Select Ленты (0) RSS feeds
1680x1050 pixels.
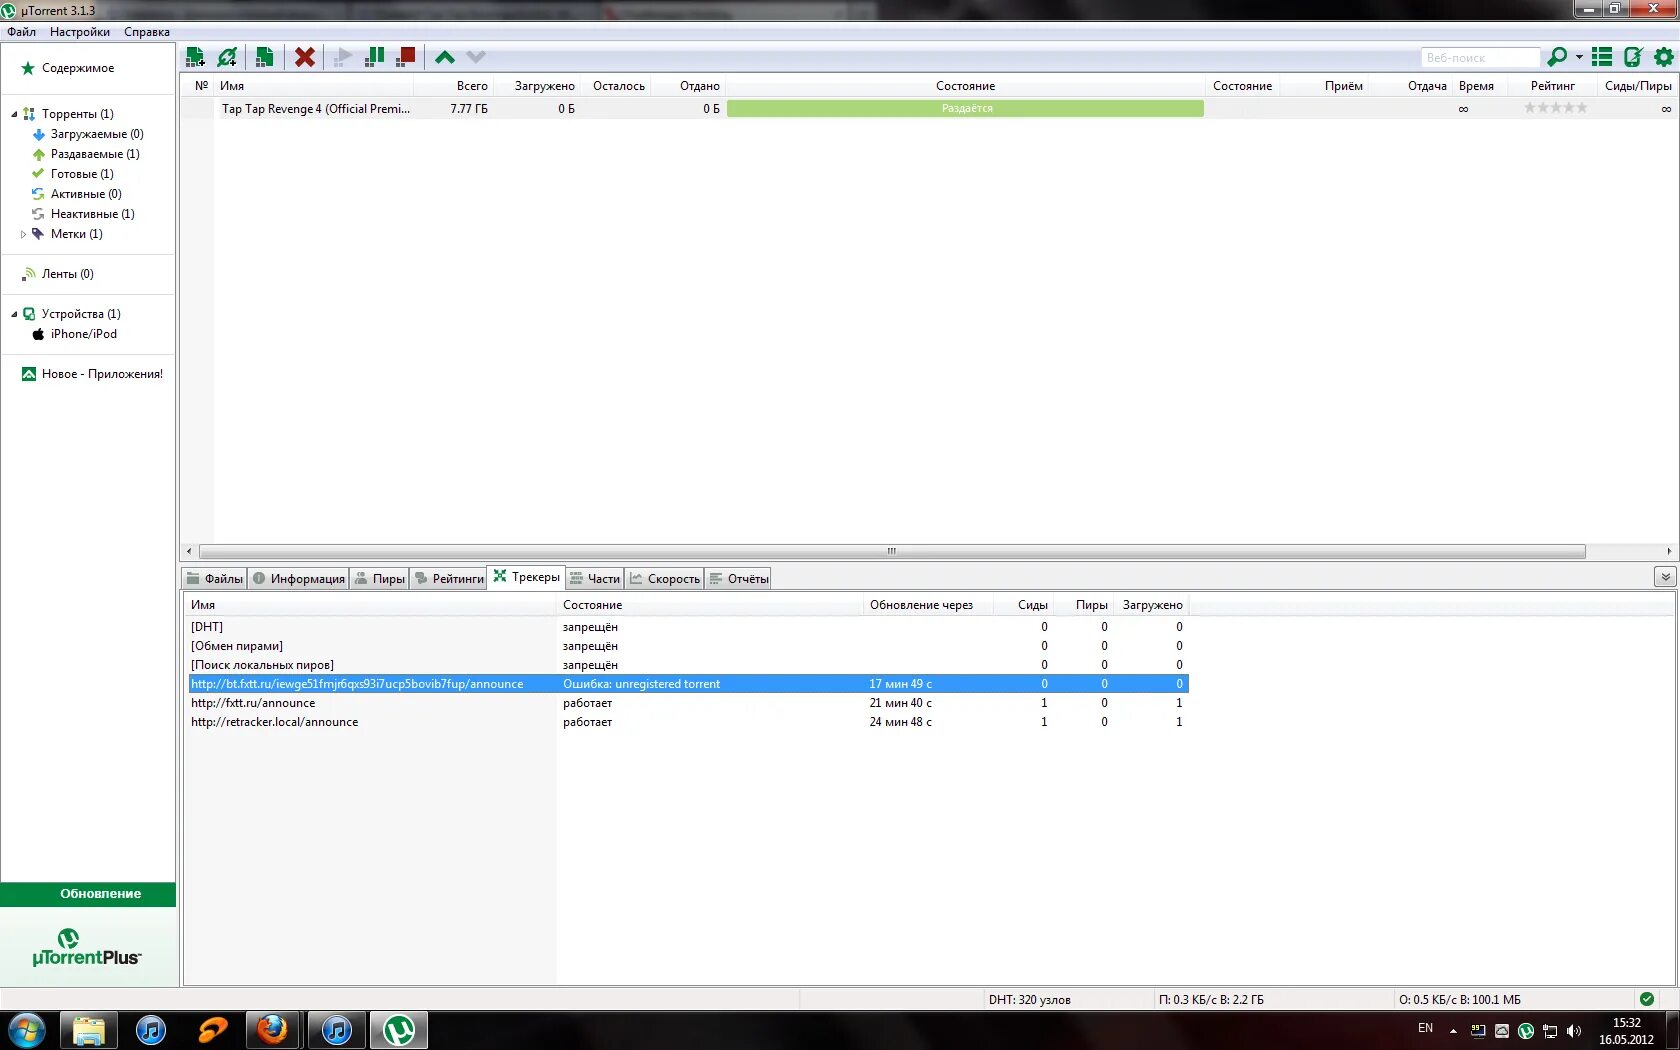67,274
